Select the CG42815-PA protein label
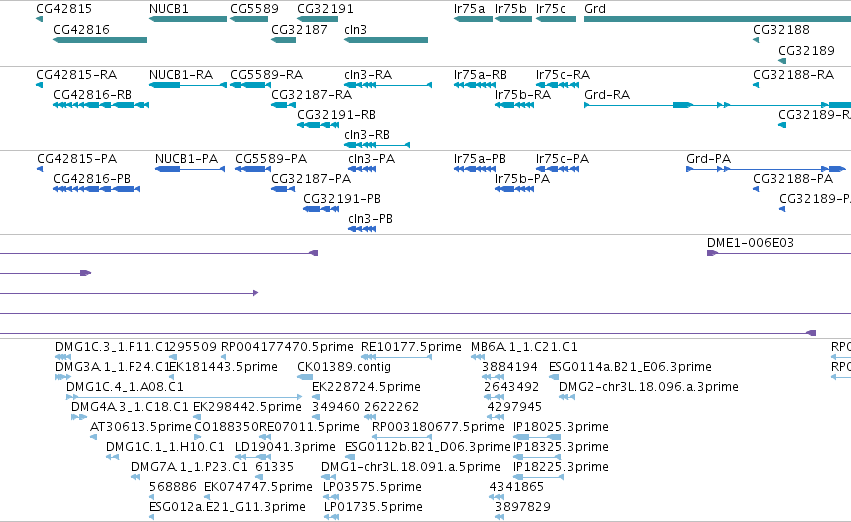The image size is (851, 522). point(77,158)
